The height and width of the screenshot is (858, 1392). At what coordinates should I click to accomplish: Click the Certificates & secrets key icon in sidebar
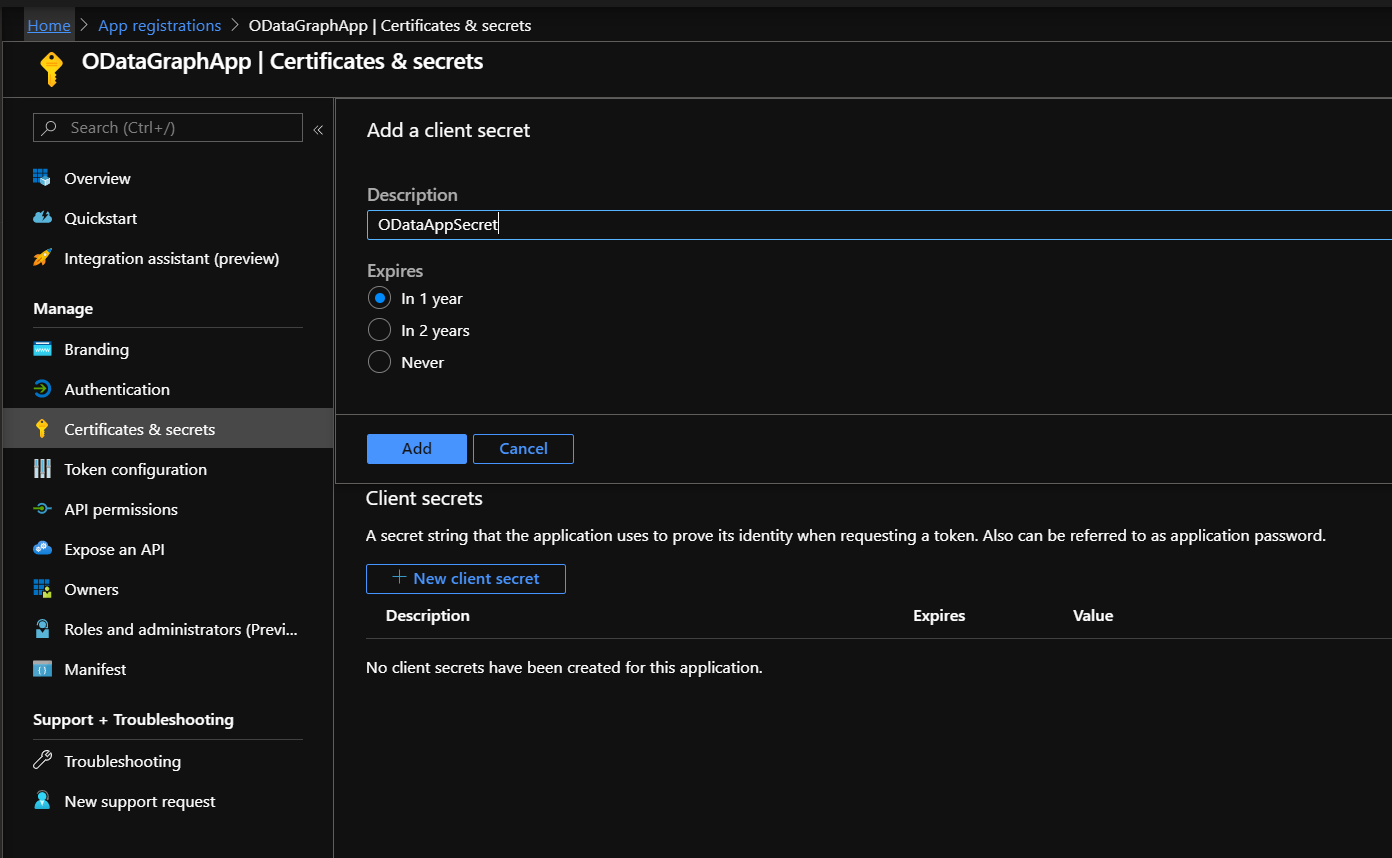click(x=42, y=429)
